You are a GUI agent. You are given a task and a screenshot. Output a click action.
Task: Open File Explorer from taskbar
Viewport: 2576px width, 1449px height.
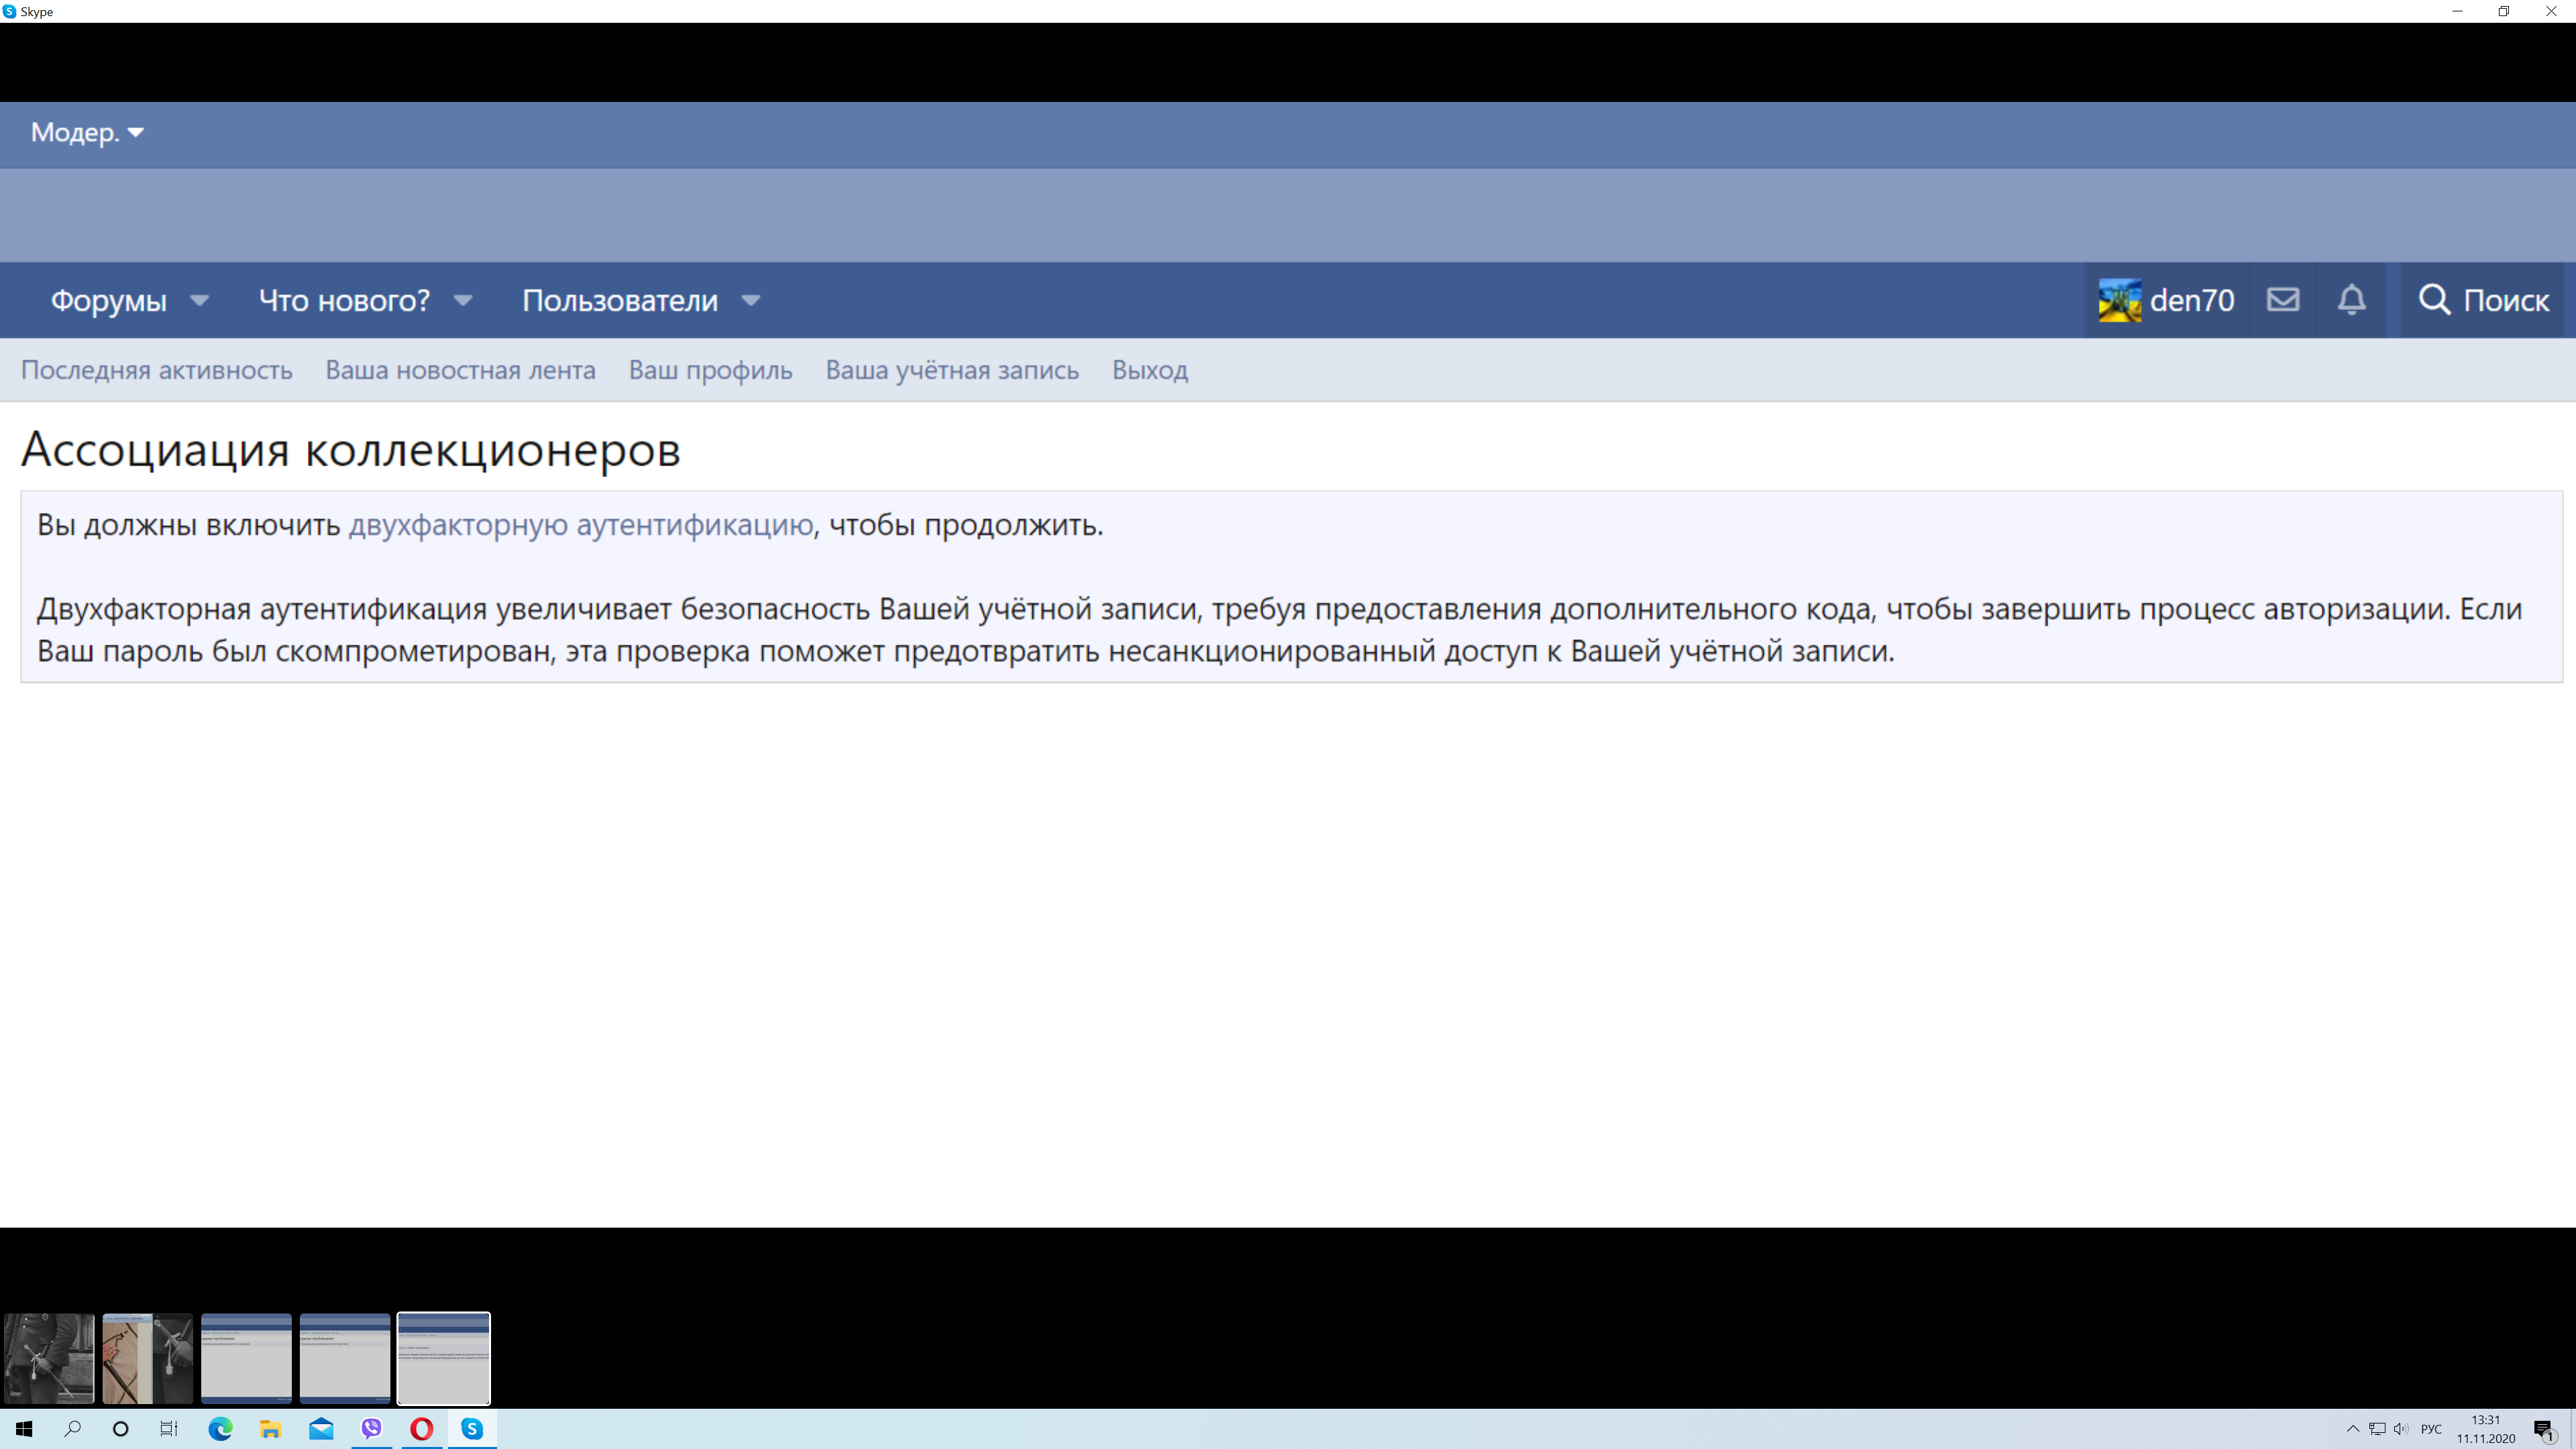(270, 1429)
